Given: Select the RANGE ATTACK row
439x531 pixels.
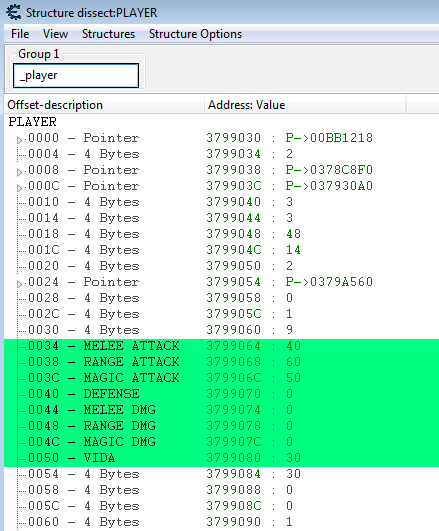Looking at the screenshot, I should (x=221, y=362).
